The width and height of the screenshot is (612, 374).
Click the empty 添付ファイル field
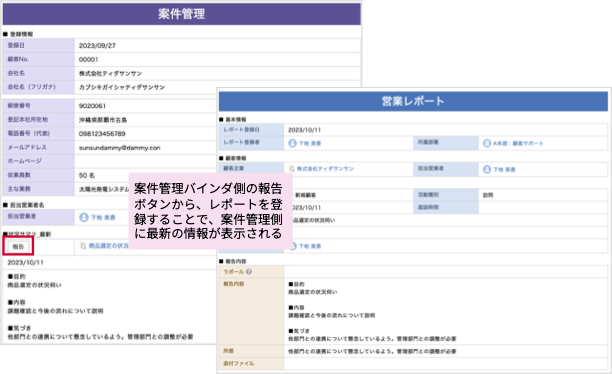pyautogui.click(x=446, y=363)
